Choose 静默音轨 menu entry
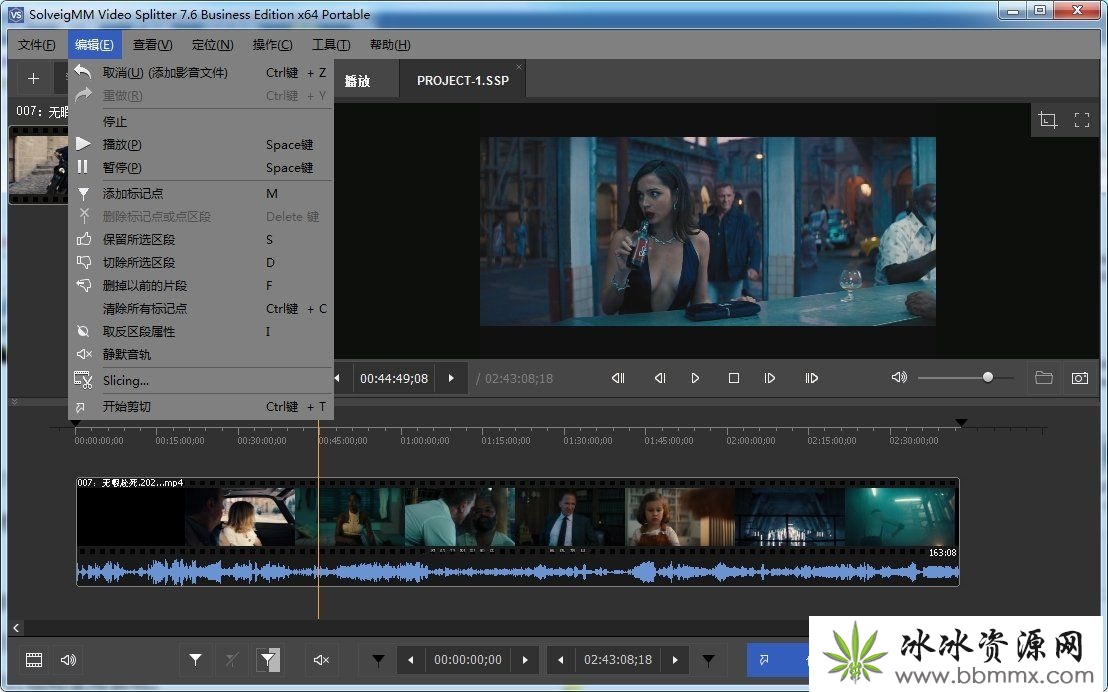Image resolution: width=1108 pixels, height=692 pixels. tap(201, 354)
